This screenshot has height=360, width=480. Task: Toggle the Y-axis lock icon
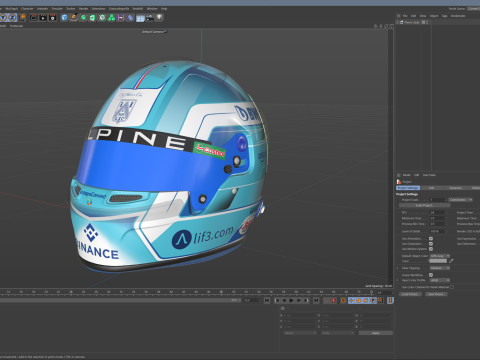click(x=3, y=17)
